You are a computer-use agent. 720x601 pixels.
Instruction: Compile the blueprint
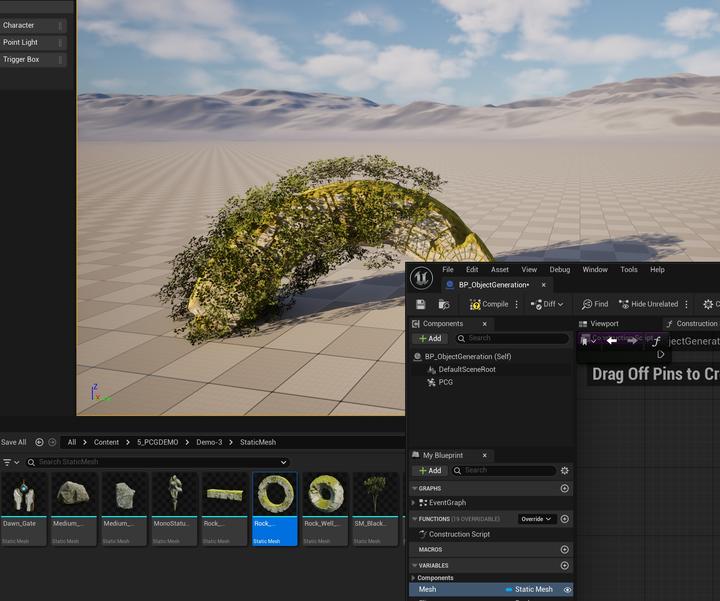489,304
